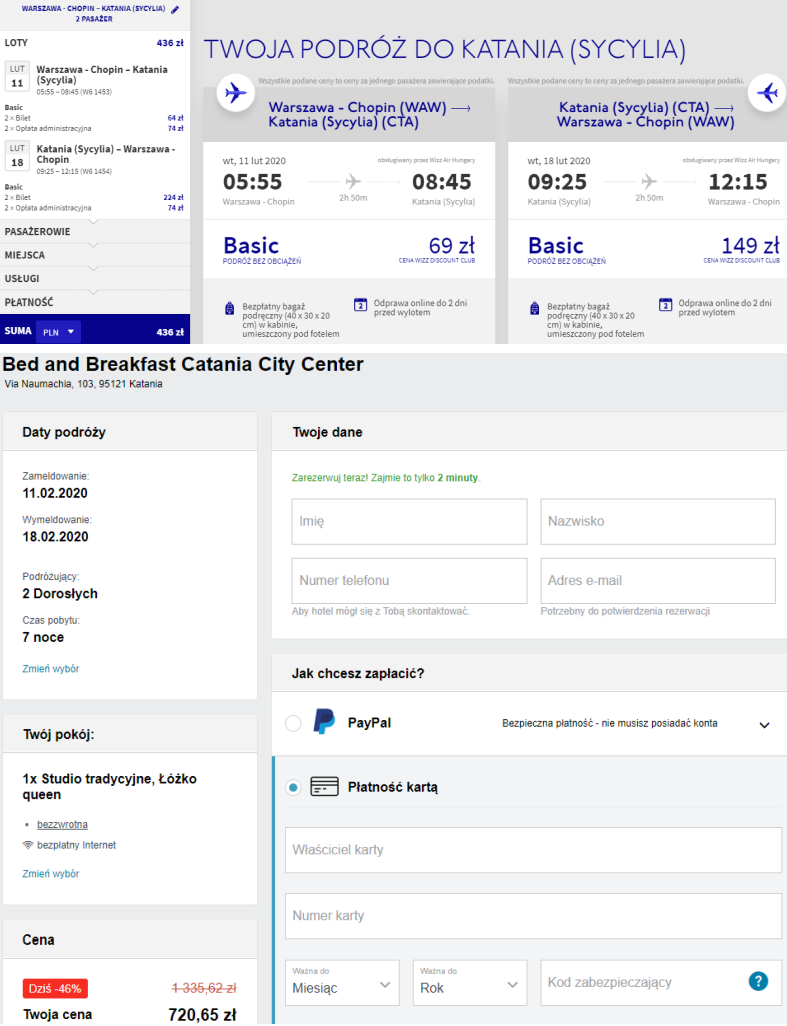Click the check-in date 11.02.2020

(x=55, y=493)
